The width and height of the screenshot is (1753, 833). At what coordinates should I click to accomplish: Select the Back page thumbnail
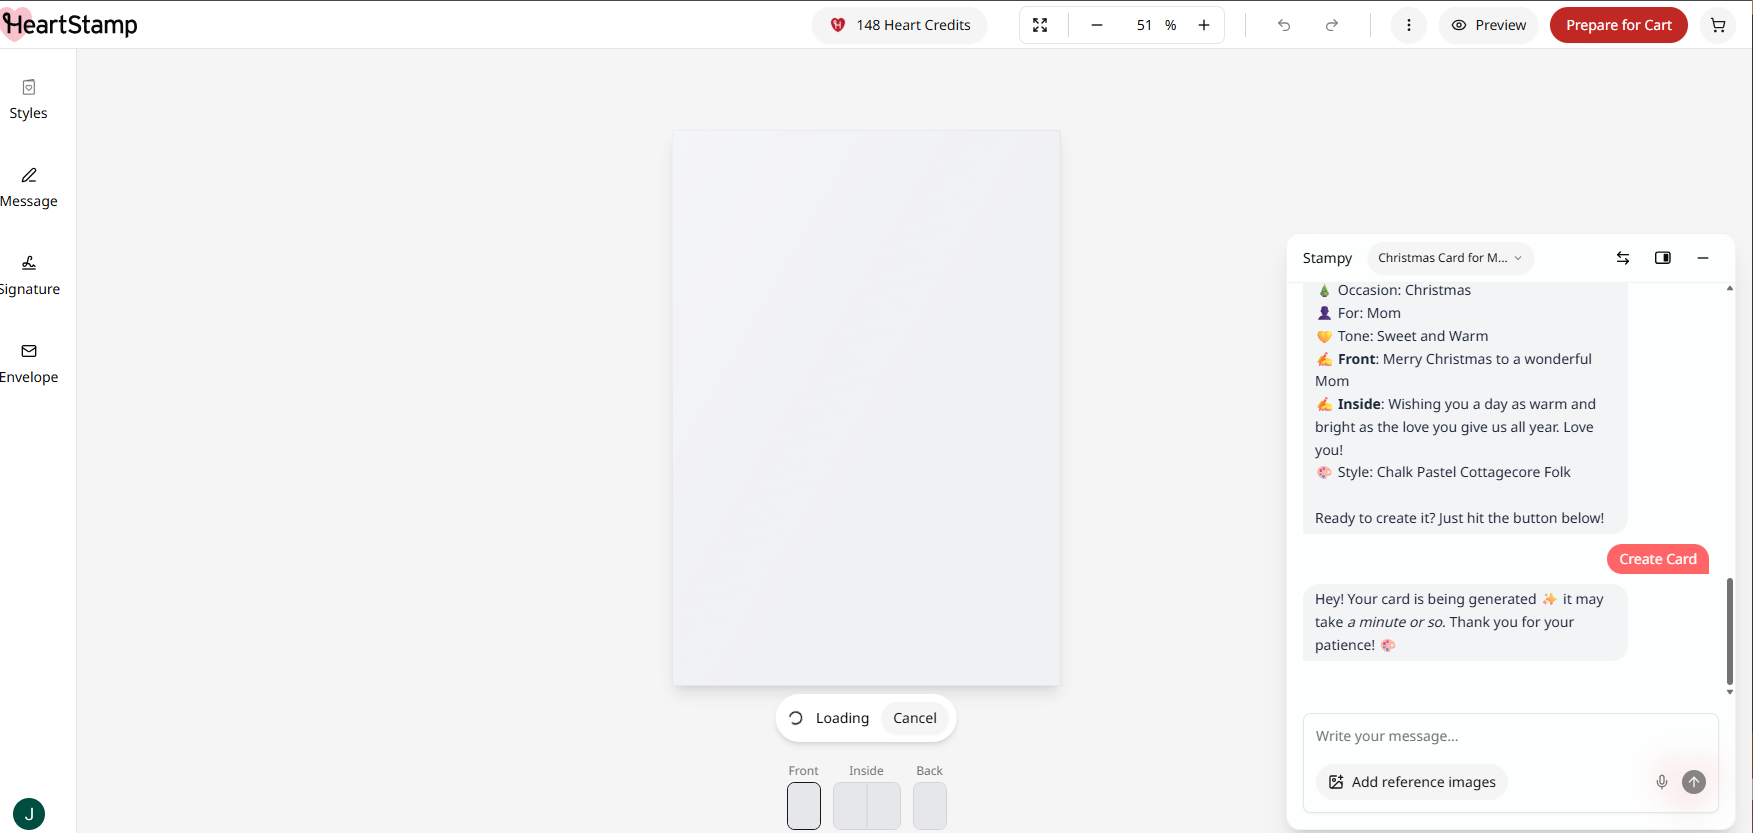[x=930, y=806]
